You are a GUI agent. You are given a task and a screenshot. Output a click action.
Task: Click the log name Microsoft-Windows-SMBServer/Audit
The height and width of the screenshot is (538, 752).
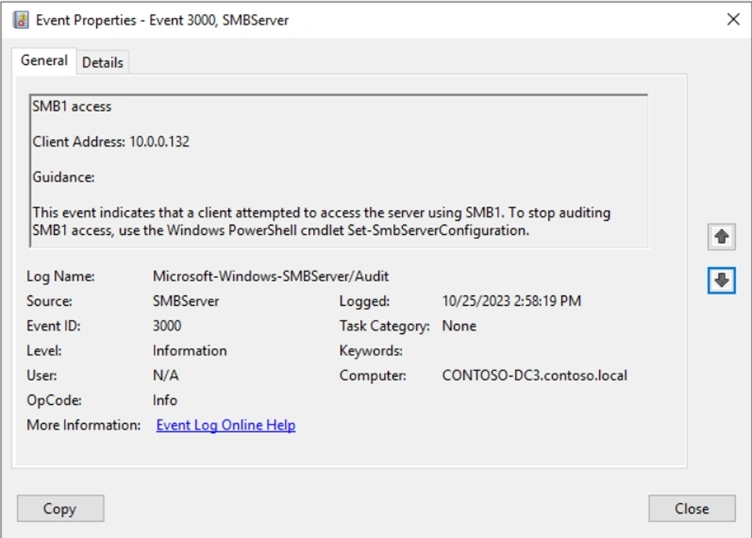pyautogui.click(x=270, y=276)
